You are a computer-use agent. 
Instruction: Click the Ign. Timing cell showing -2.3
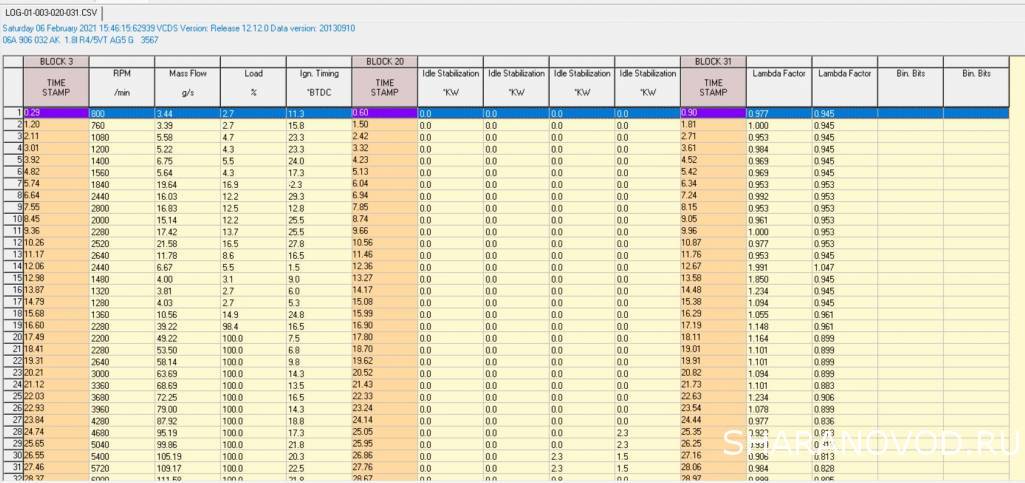pos(318,184)
